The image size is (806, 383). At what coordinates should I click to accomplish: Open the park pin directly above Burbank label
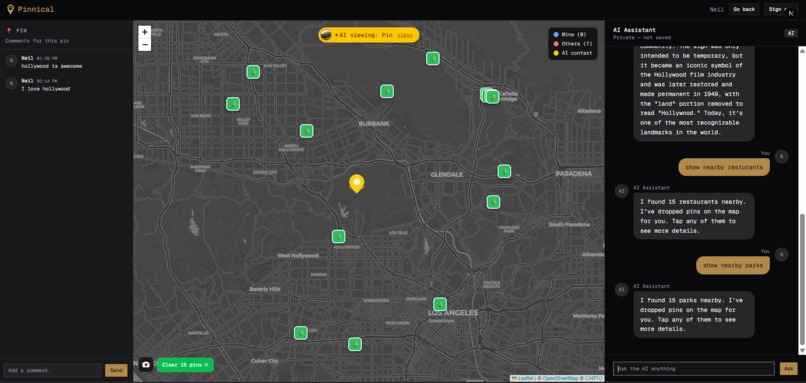click(387, 92)
